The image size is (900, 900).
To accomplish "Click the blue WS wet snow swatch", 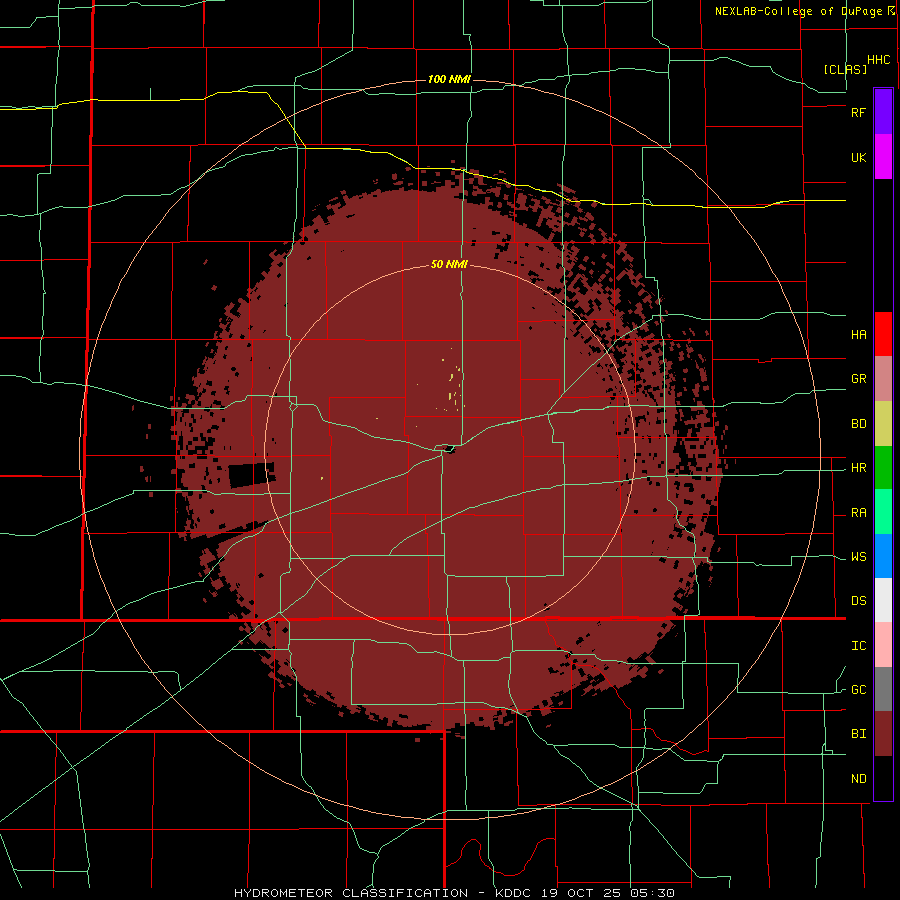I will pos(883,556).
